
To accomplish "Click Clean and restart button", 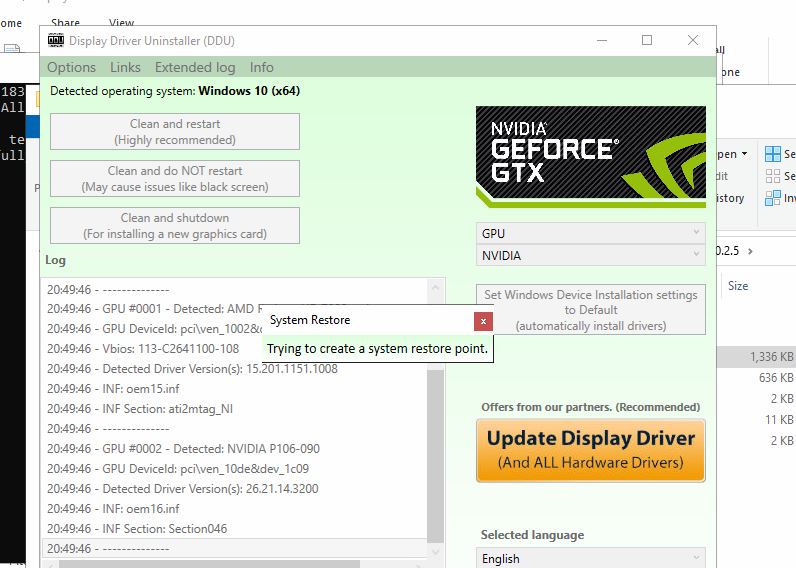I will coord(175,131).
